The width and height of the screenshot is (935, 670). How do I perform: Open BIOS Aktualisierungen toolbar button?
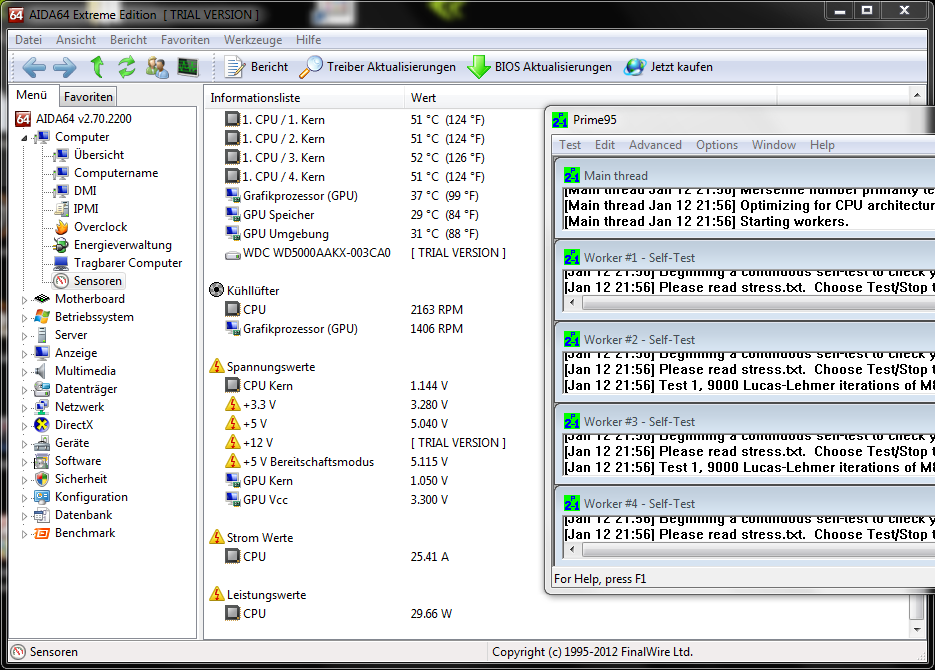[x=540, y=67]
